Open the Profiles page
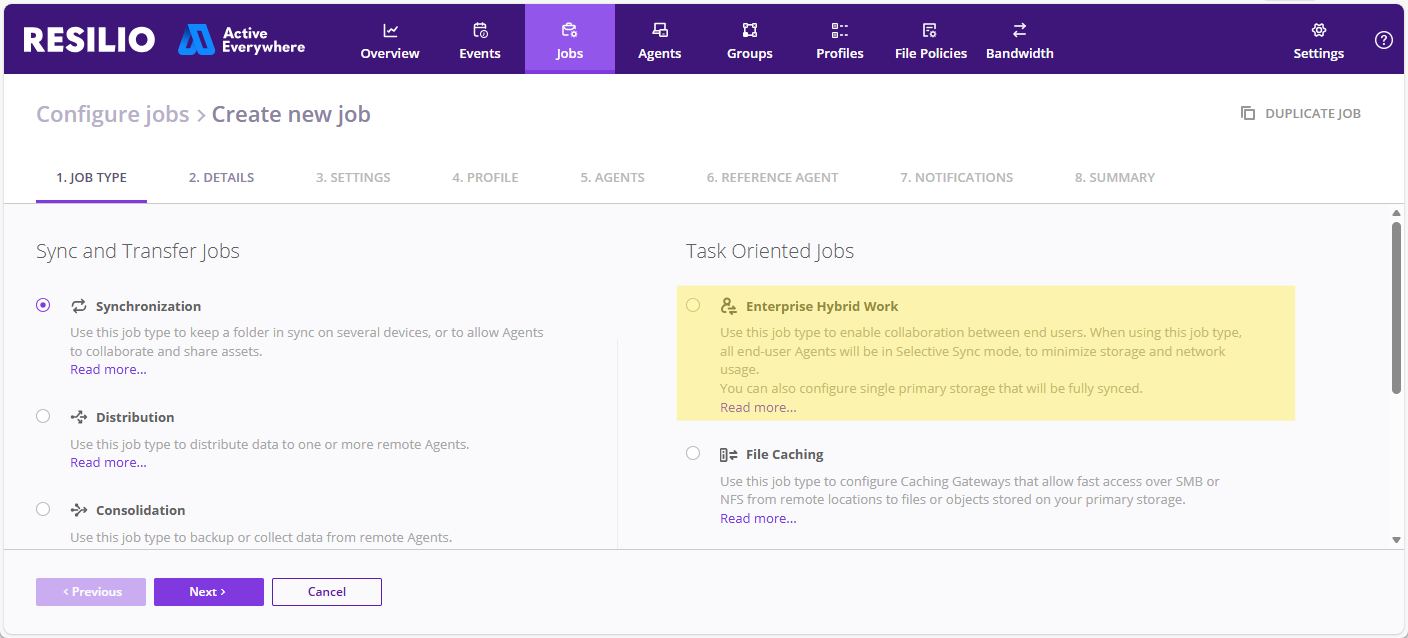The image size is (1408, 638). coord(840,39)
